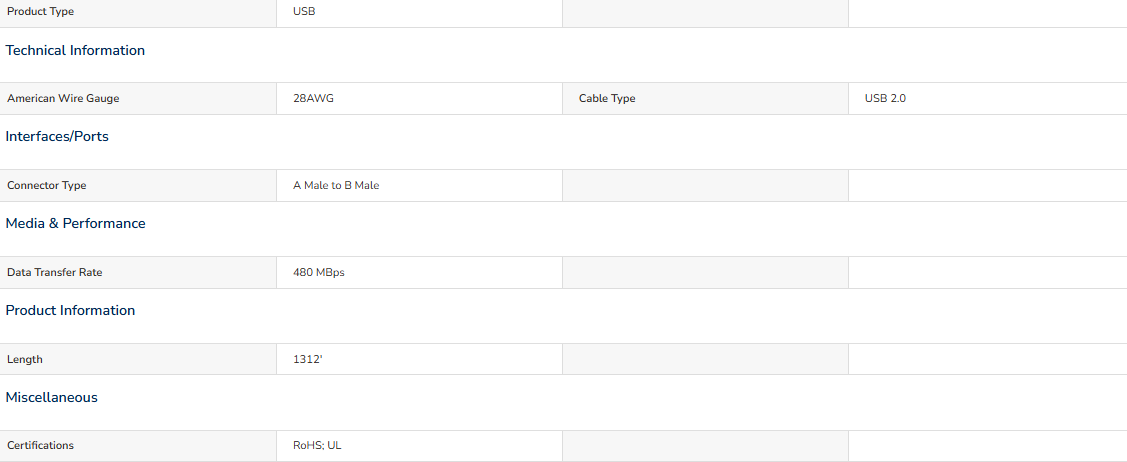Click the Length label cell
Screen dimensions: 1127x462
click(138, 359)
